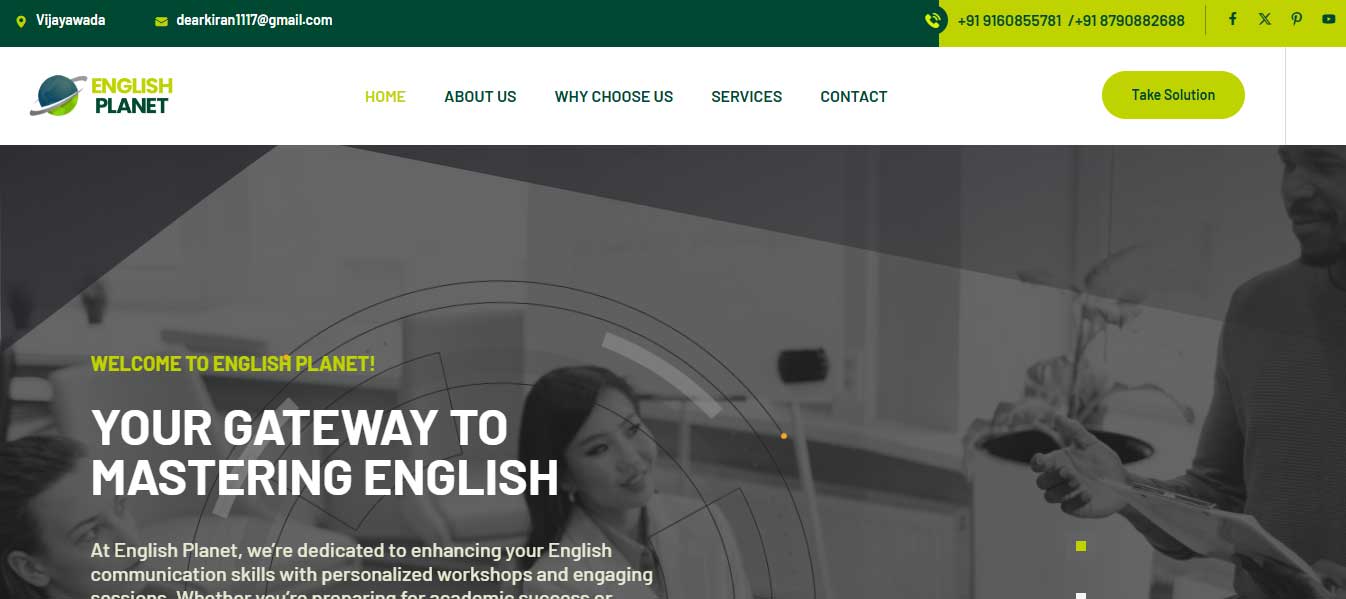Open the ABOUT US menu item
The height and width of the screenshot is (599, 1346).
click(x=480, y=97)
